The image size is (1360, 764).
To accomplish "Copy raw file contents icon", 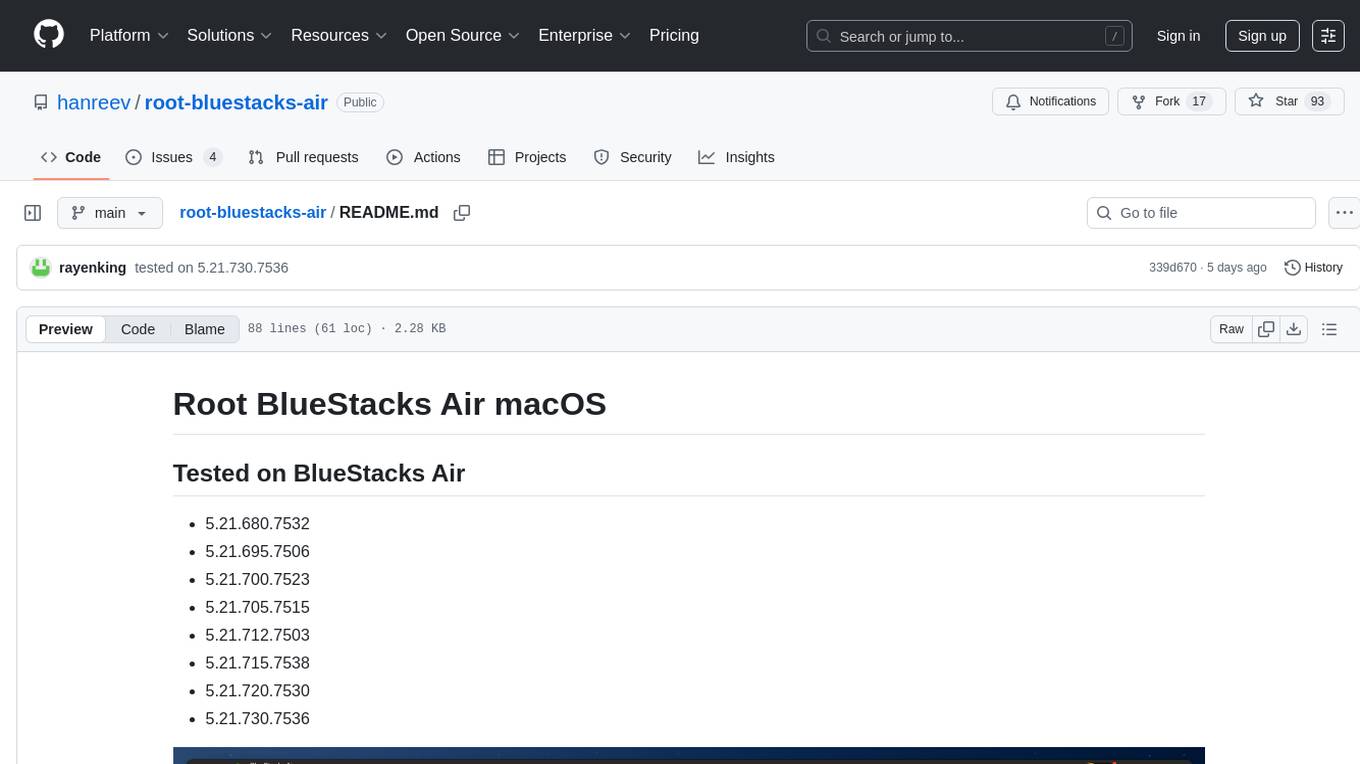I will tap(1266, 329).
